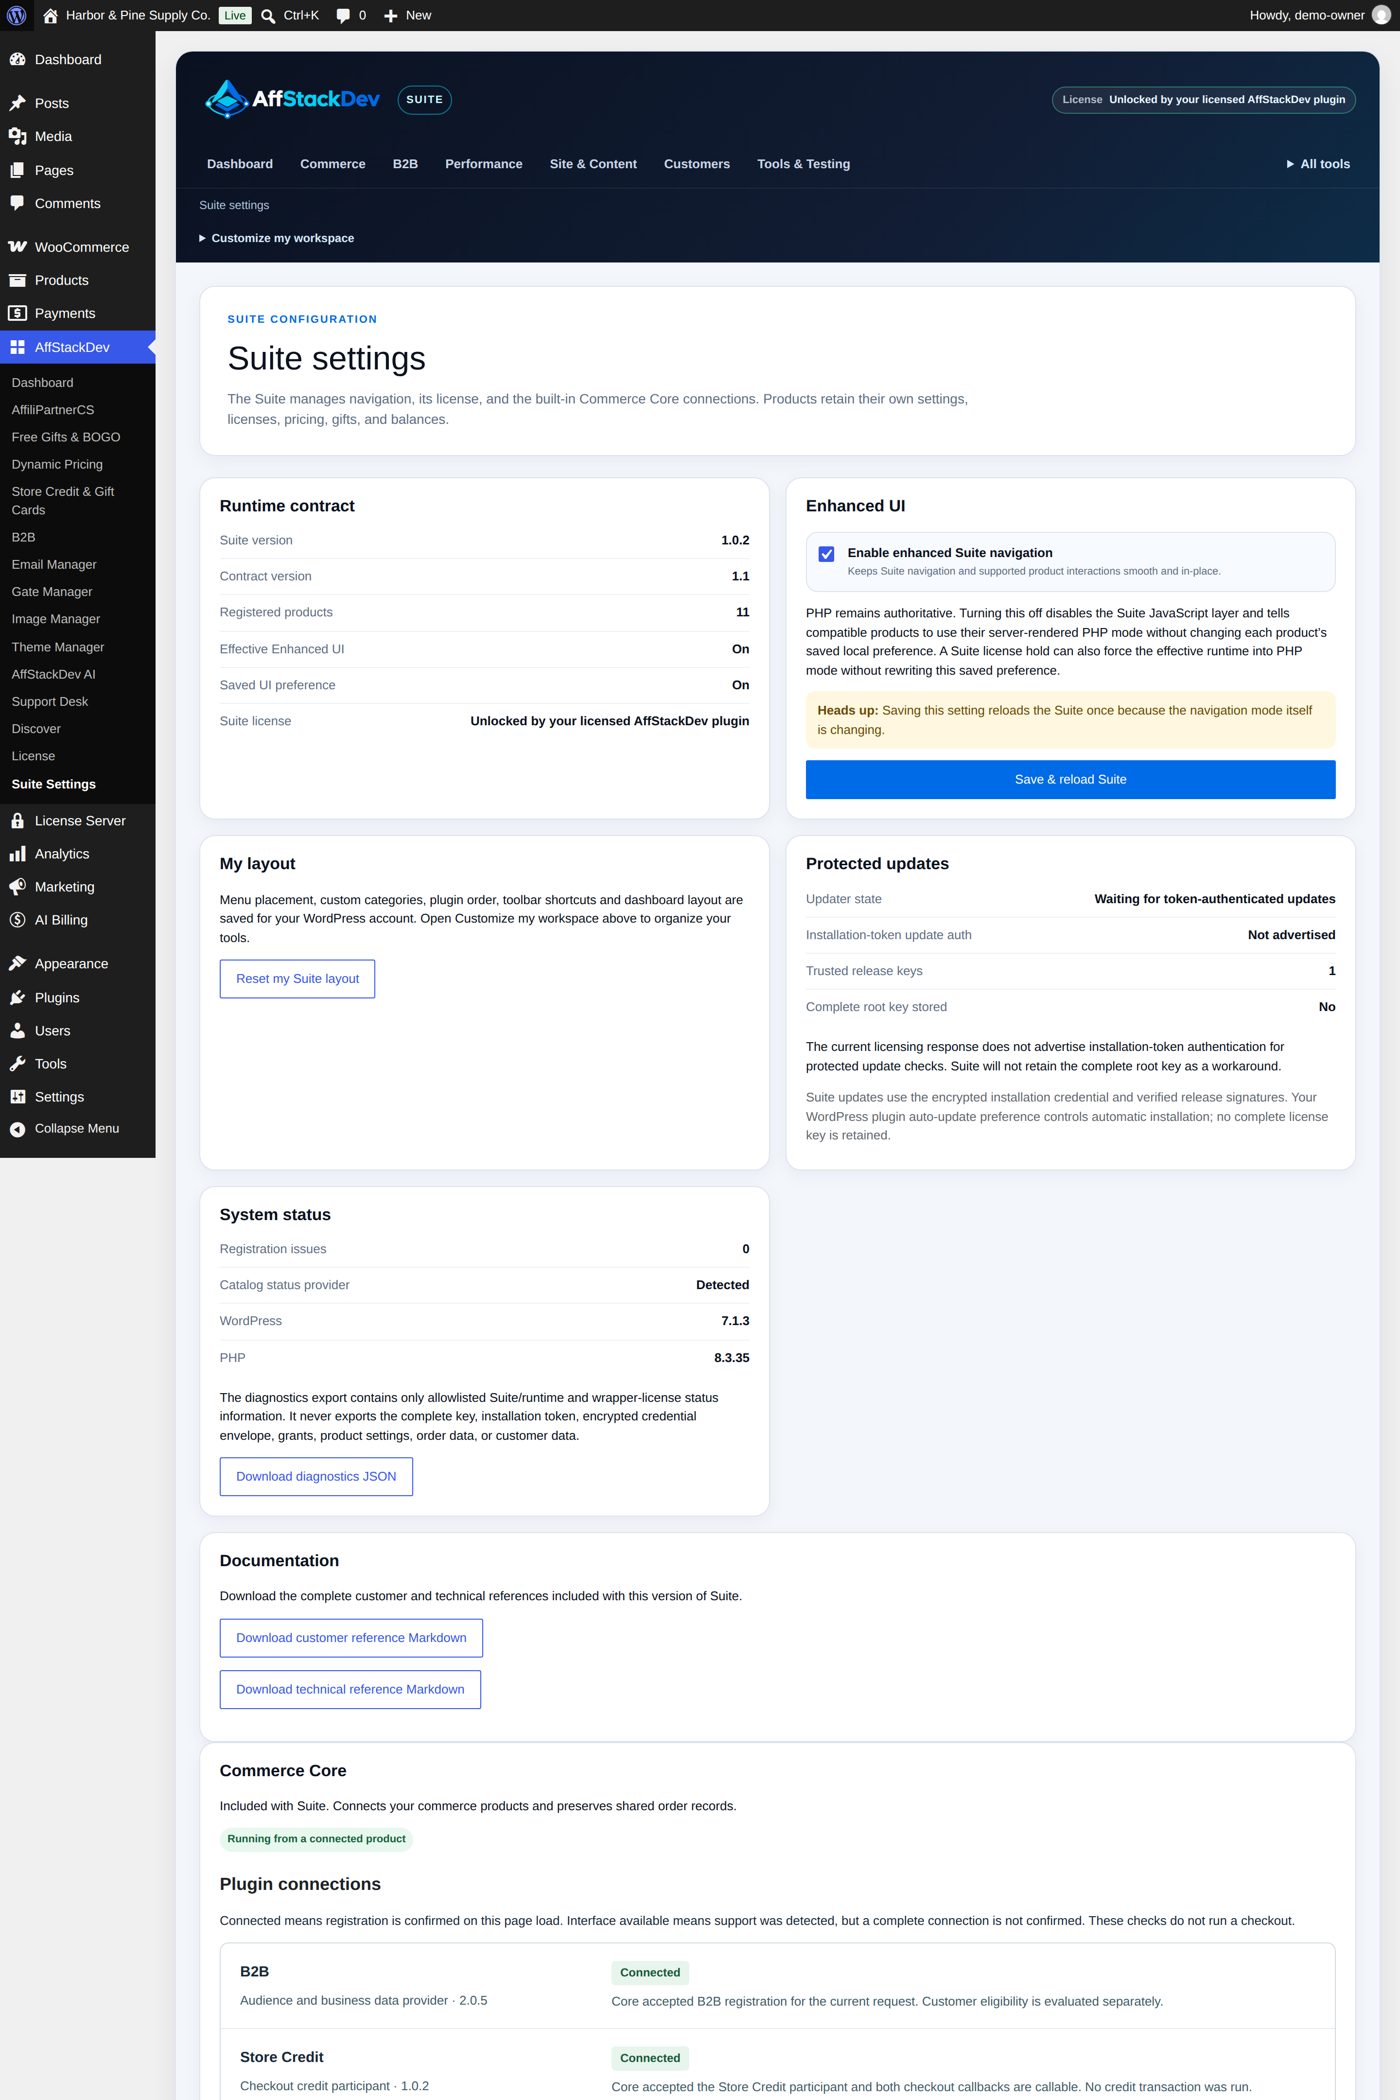The image size is (1400, 2100).
Task: Click the AffStackDev logo in header
Action: click(x=292, y=99)
